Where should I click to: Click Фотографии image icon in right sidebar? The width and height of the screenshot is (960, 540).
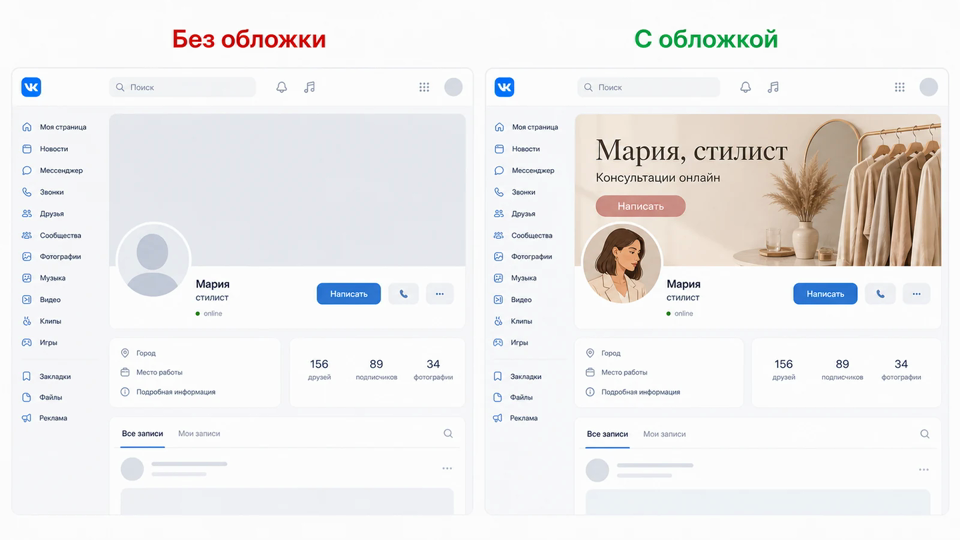(x=499, y=257)
